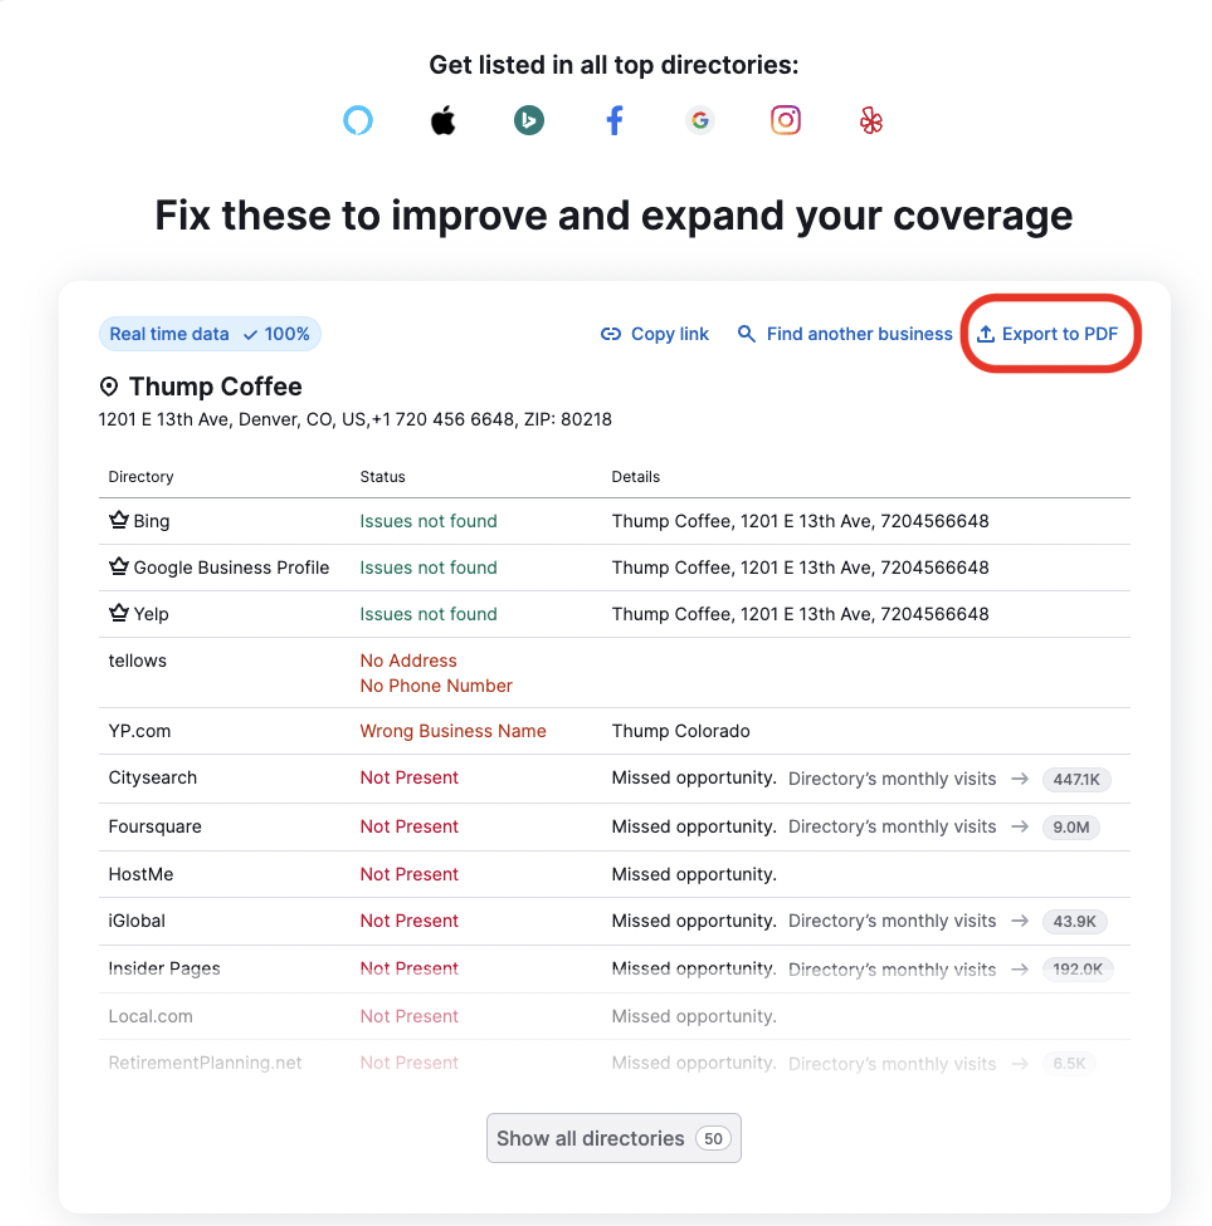This screenshot has height=1226, width=1212.
Task: Click the Yelp logo icon
Action: pos(871,121)
